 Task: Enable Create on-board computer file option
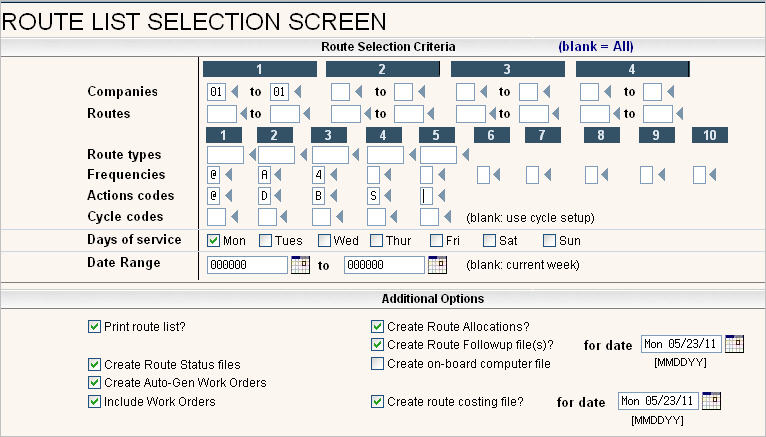pos(377,364)
